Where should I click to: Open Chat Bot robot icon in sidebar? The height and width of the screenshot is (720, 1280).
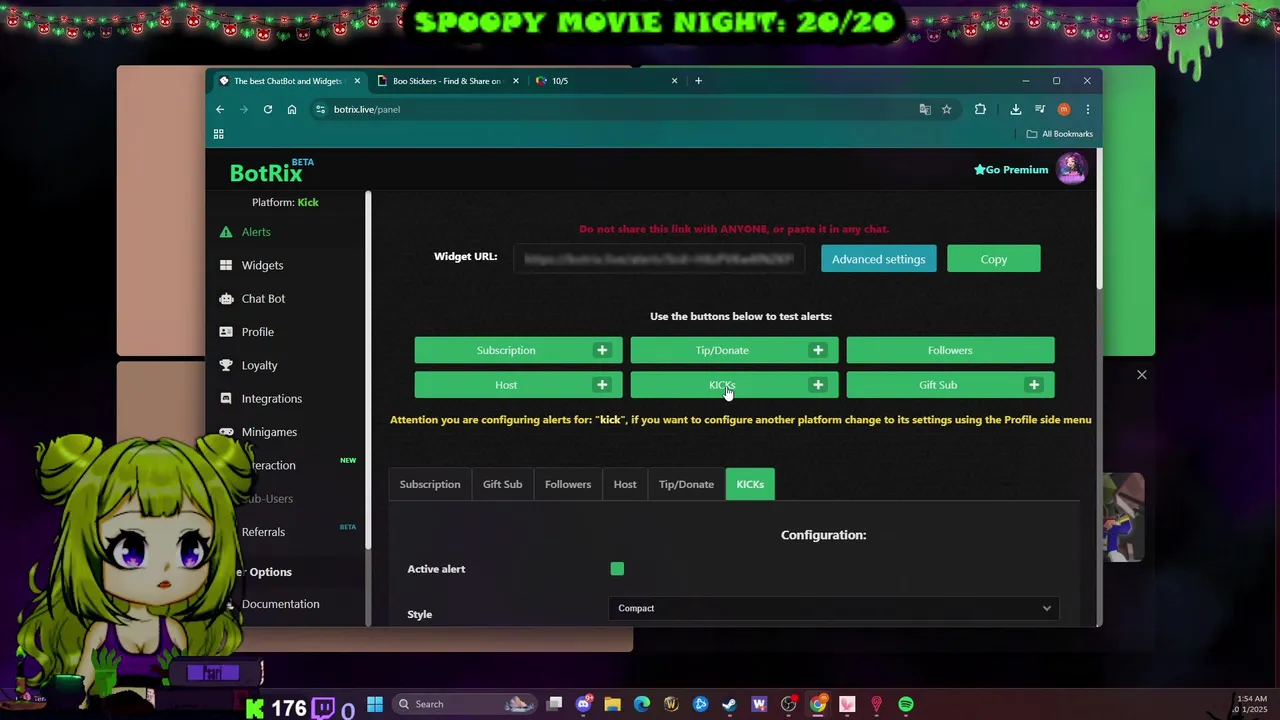click(226, 298)
